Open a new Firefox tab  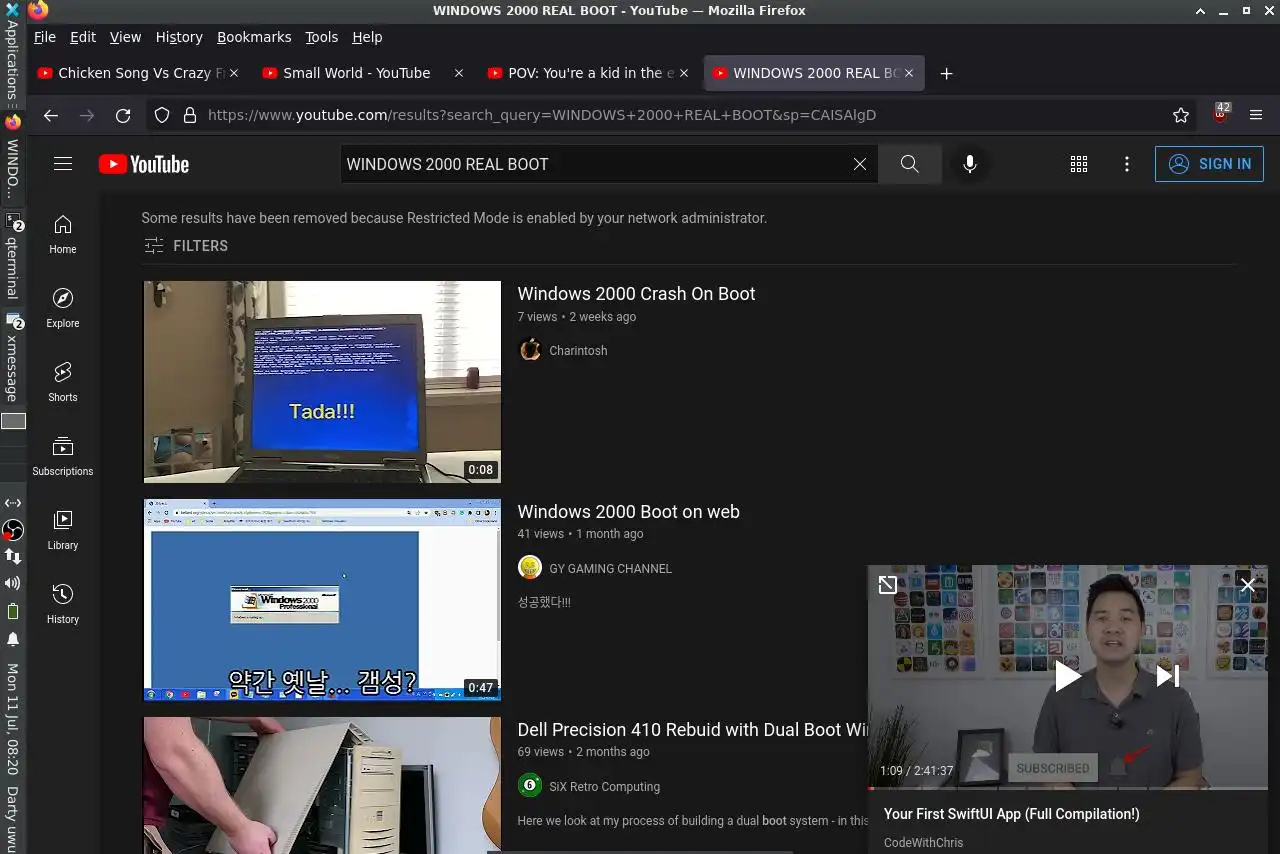(947, 73)
